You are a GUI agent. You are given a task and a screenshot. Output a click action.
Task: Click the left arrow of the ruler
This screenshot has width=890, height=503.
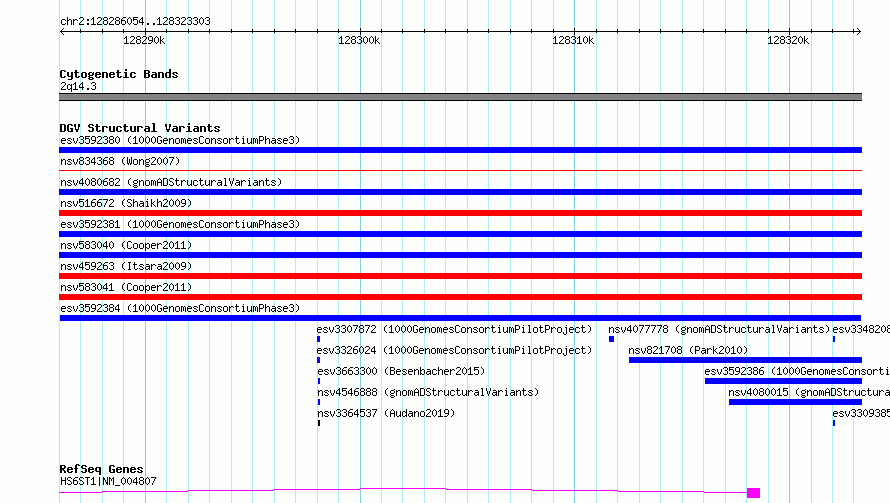[62, 32]
